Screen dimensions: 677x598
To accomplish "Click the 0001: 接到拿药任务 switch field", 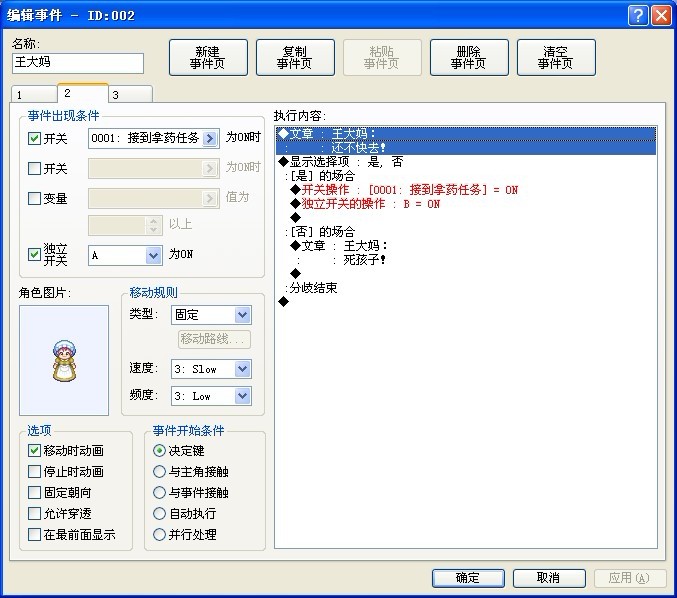I will [x=154, y=138].
